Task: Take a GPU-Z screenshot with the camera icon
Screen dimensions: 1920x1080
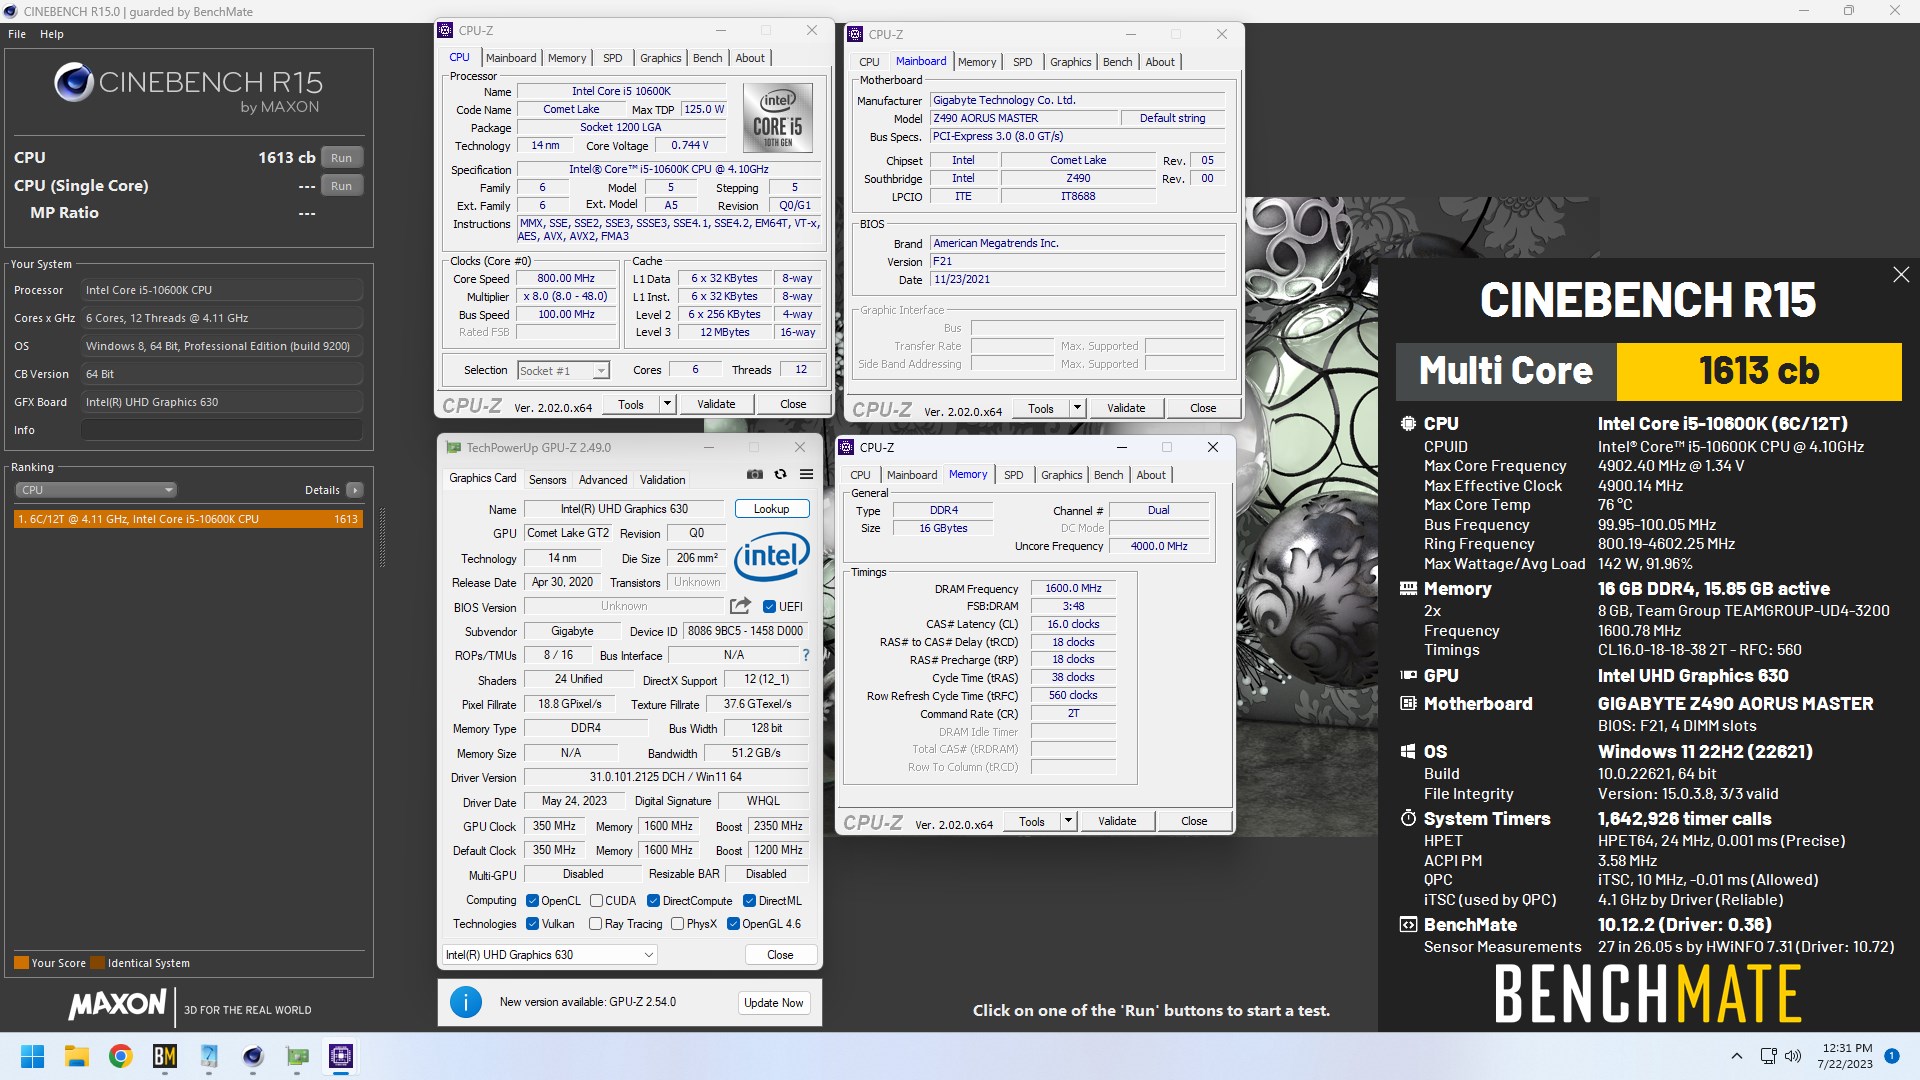Action: tap(755, 474)
